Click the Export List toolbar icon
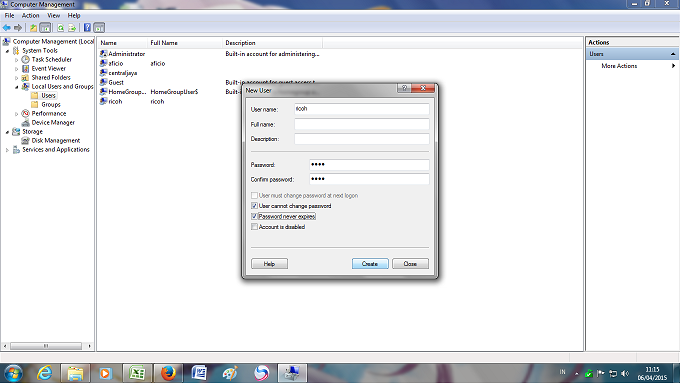Viewport: 681px width, 383px height. point(72,28)
